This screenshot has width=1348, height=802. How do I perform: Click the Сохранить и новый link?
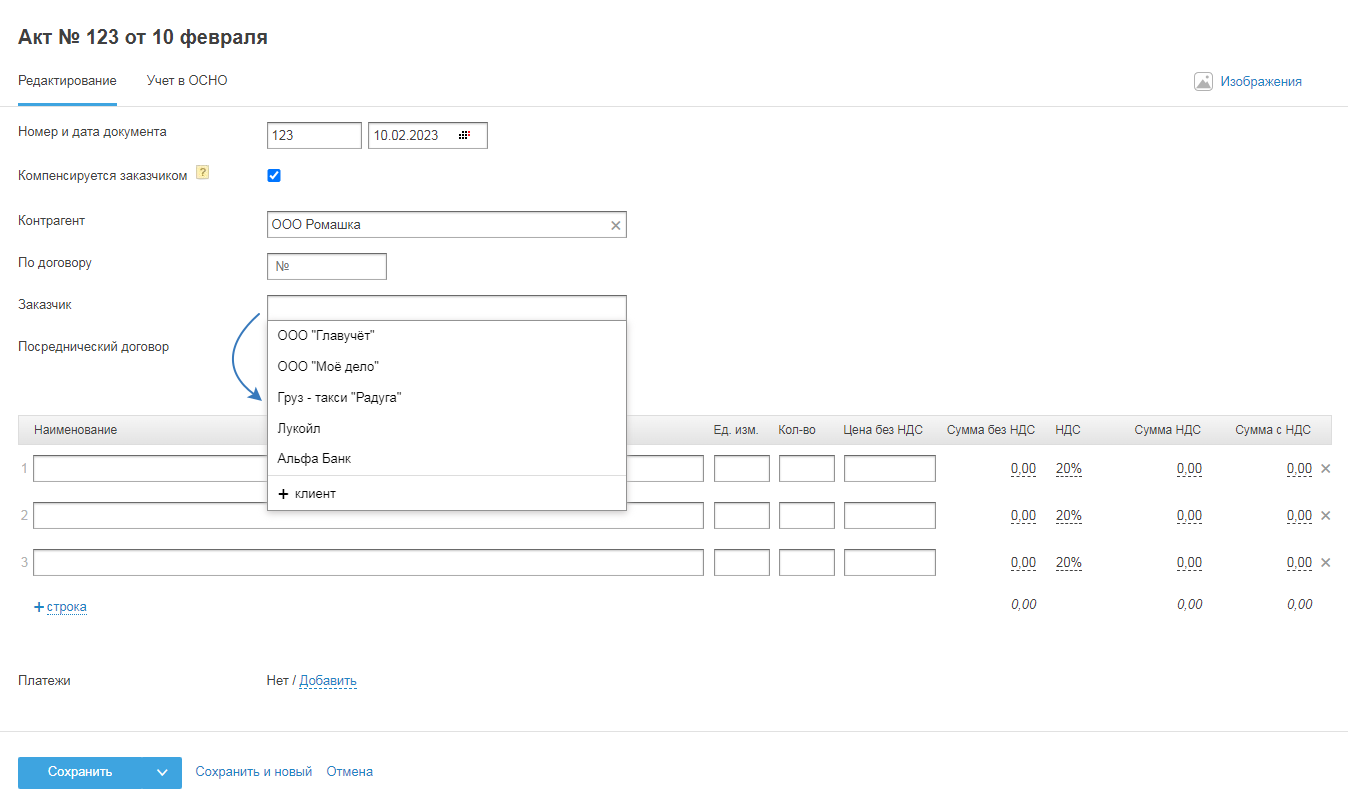(254, 772)
